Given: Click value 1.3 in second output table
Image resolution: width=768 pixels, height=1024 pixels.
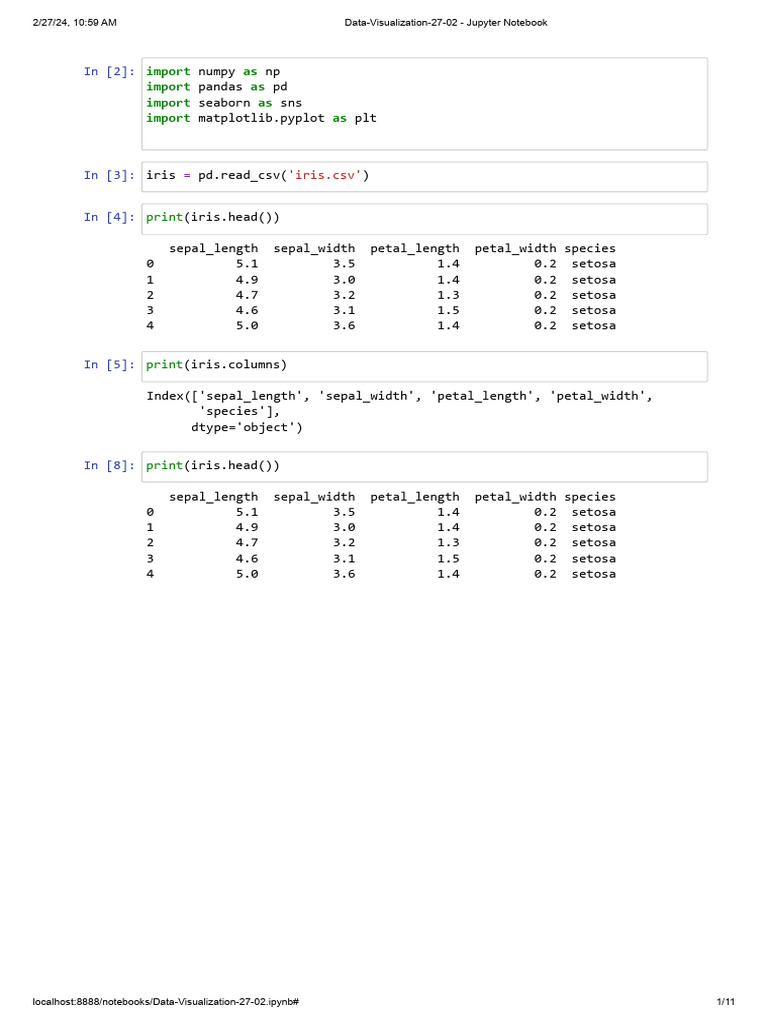Looking at the screenshot, I should (x=448, y=543).
